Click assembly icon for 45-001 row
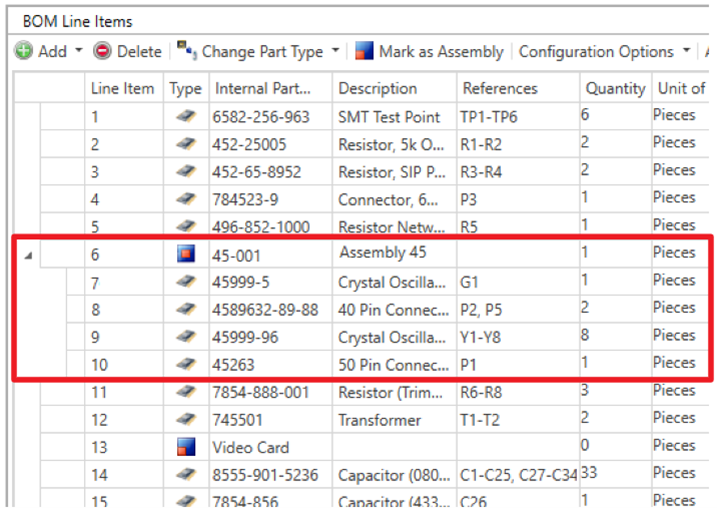The width and height of the screenshot is (717, 508). point(186,254)
